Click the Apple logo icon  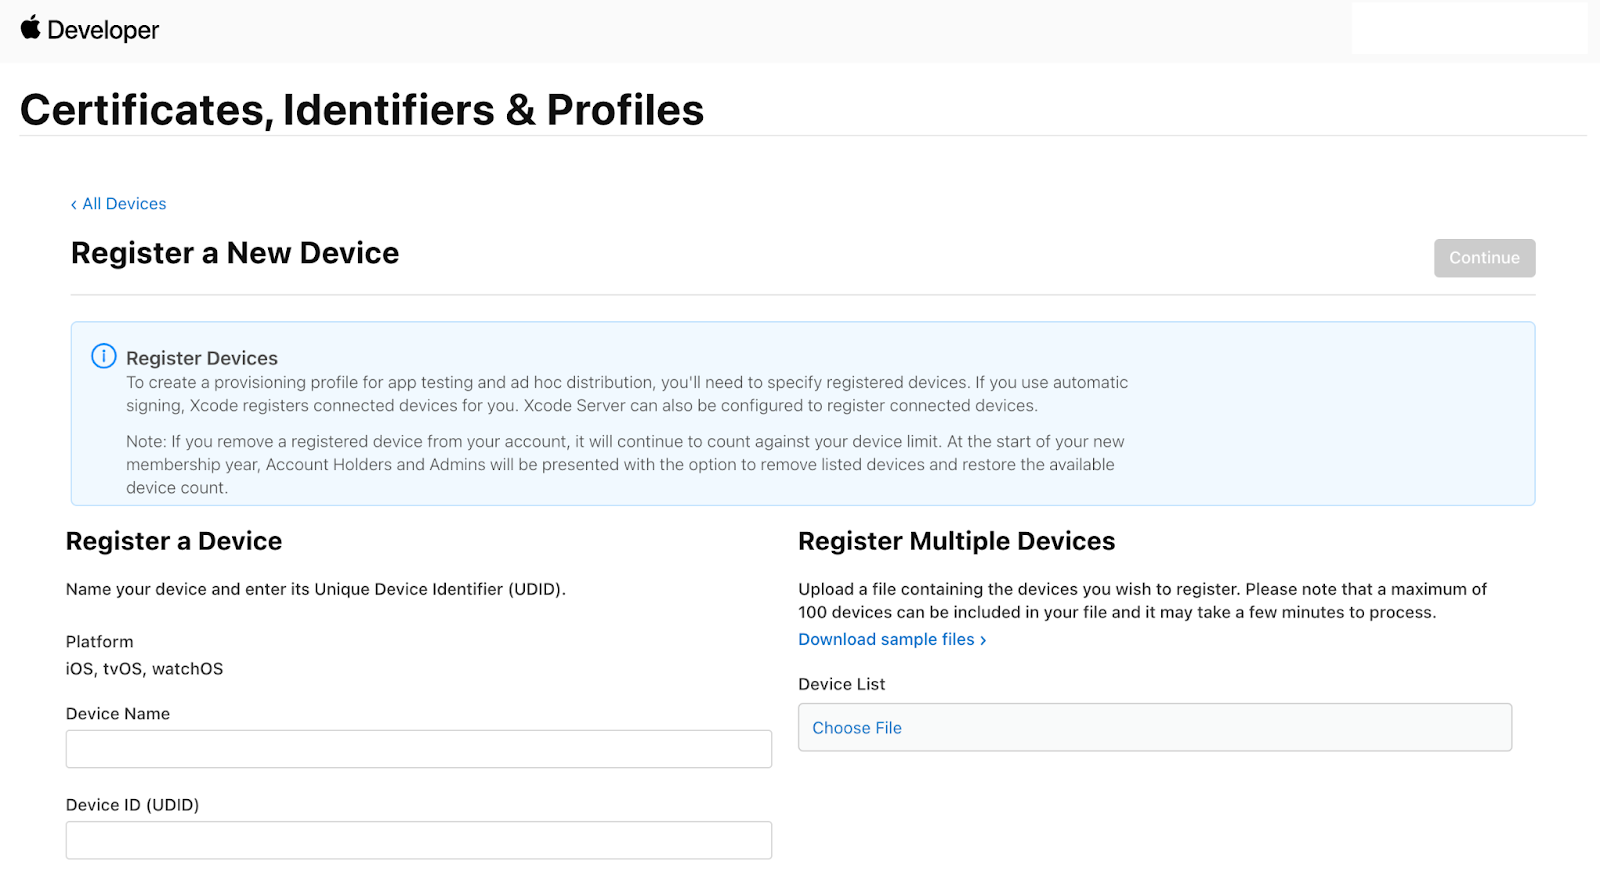point(31,28)
